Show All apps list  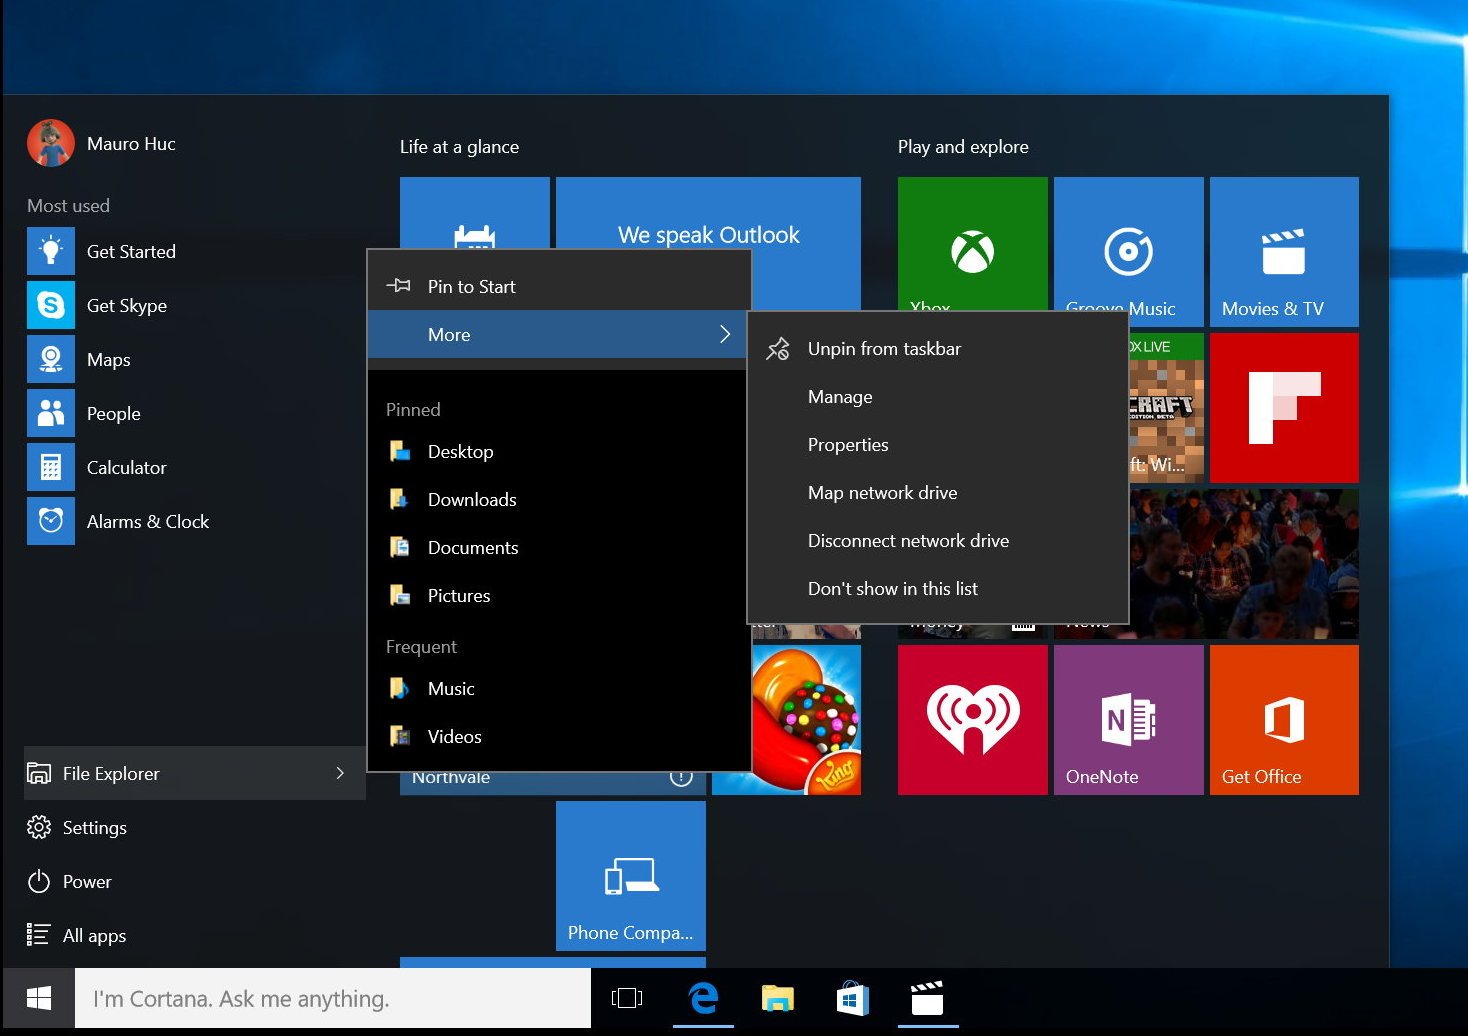194,935
